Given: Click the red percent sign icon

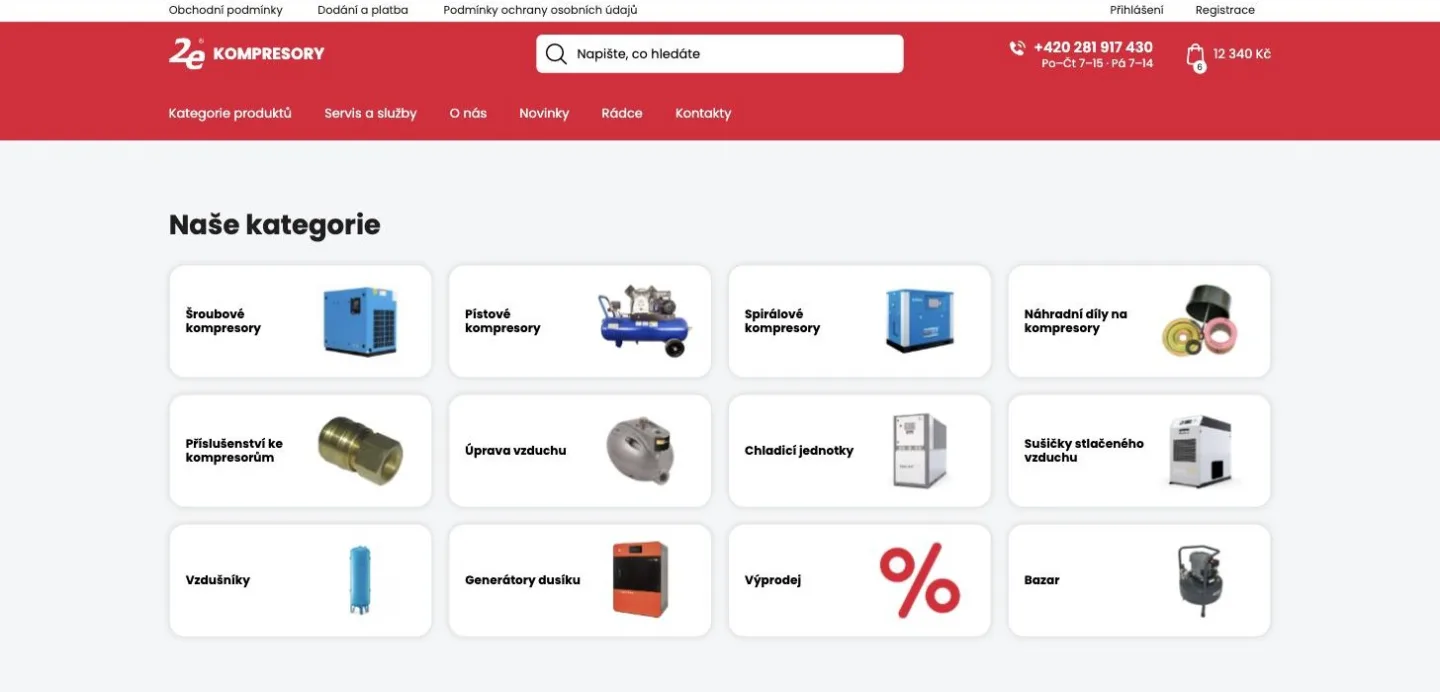Looking at the screenshot, I should [x=920, y=580].
